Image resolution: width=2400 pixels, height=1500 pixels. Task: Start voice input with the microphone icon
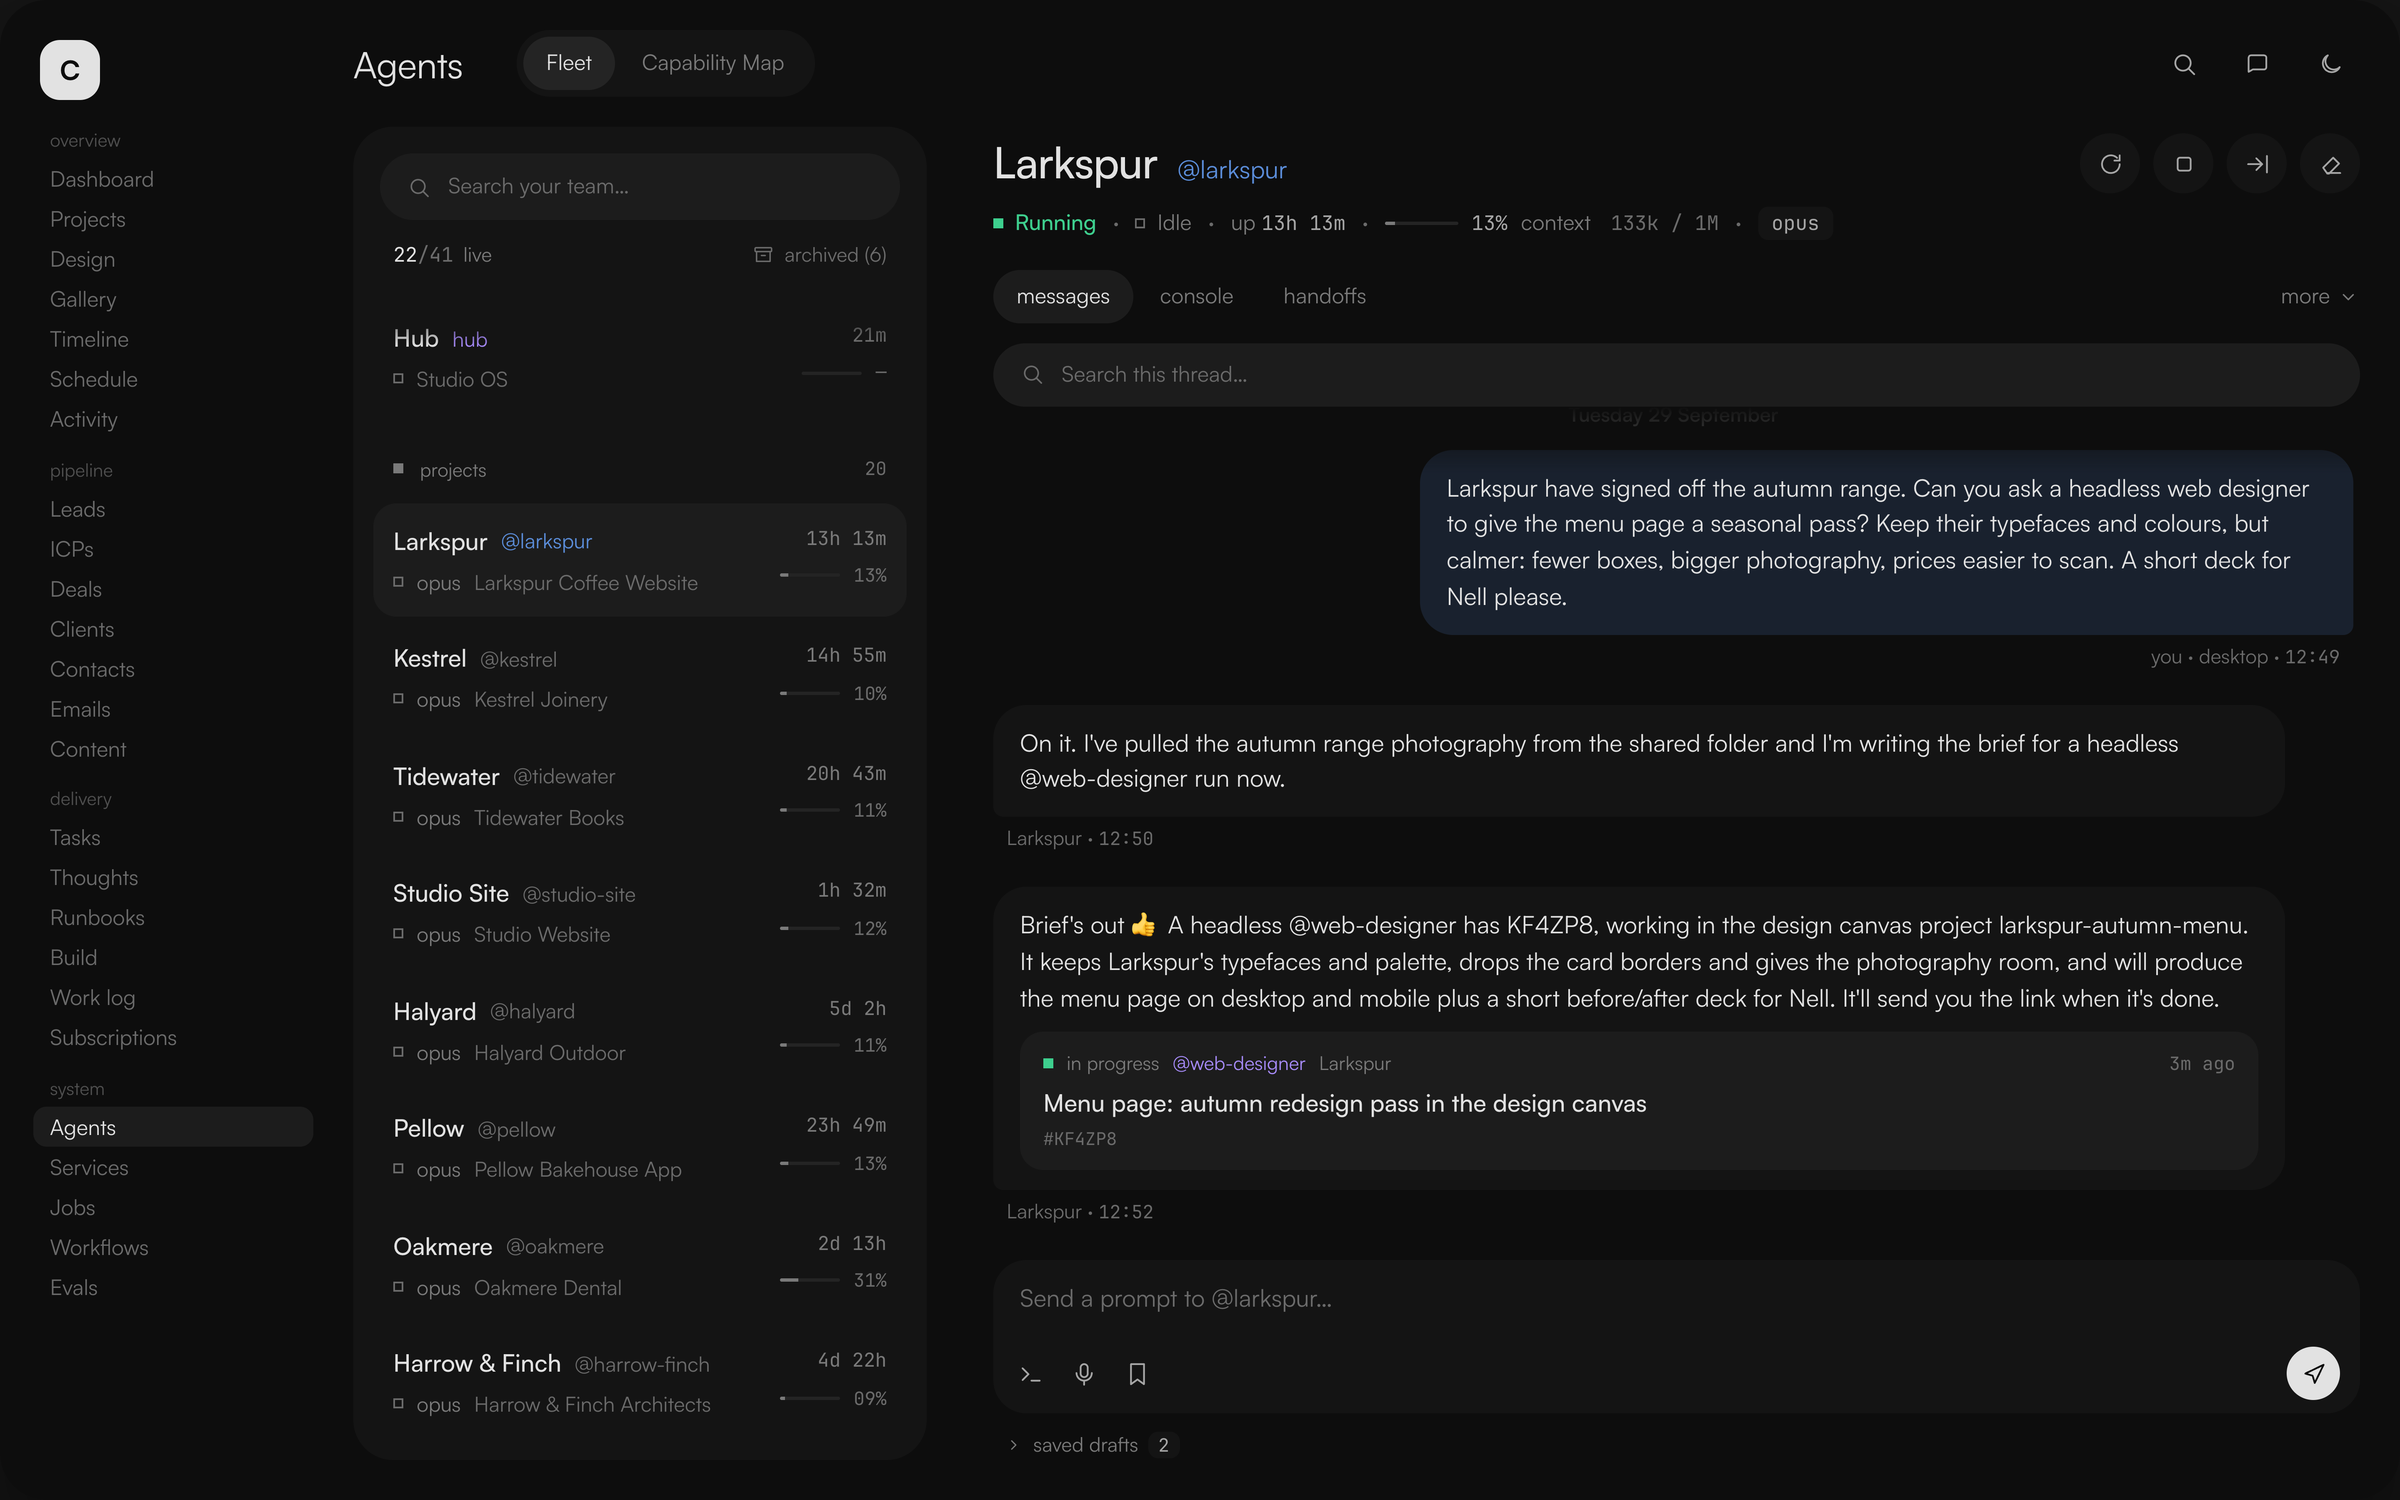pyautogui.click(x=1084, y=1374)
